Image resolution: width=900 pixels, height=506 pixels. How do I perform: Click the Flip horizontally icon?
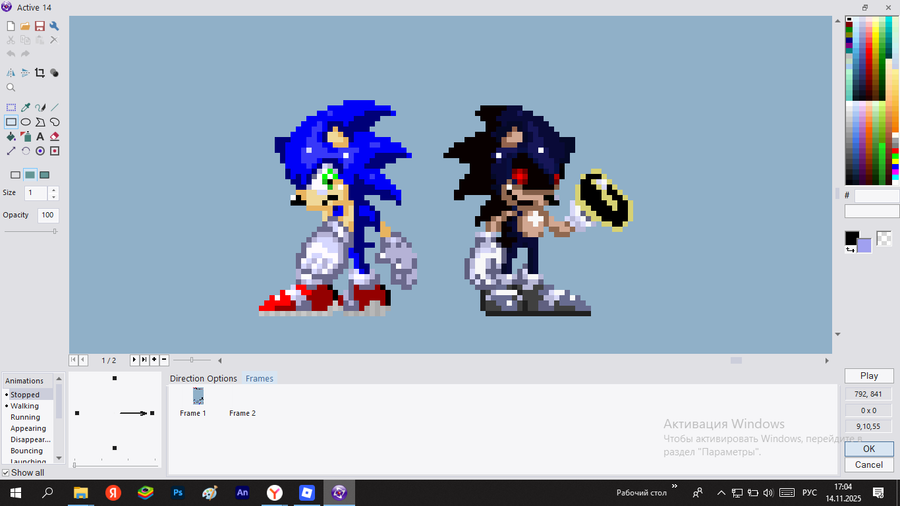11,73
